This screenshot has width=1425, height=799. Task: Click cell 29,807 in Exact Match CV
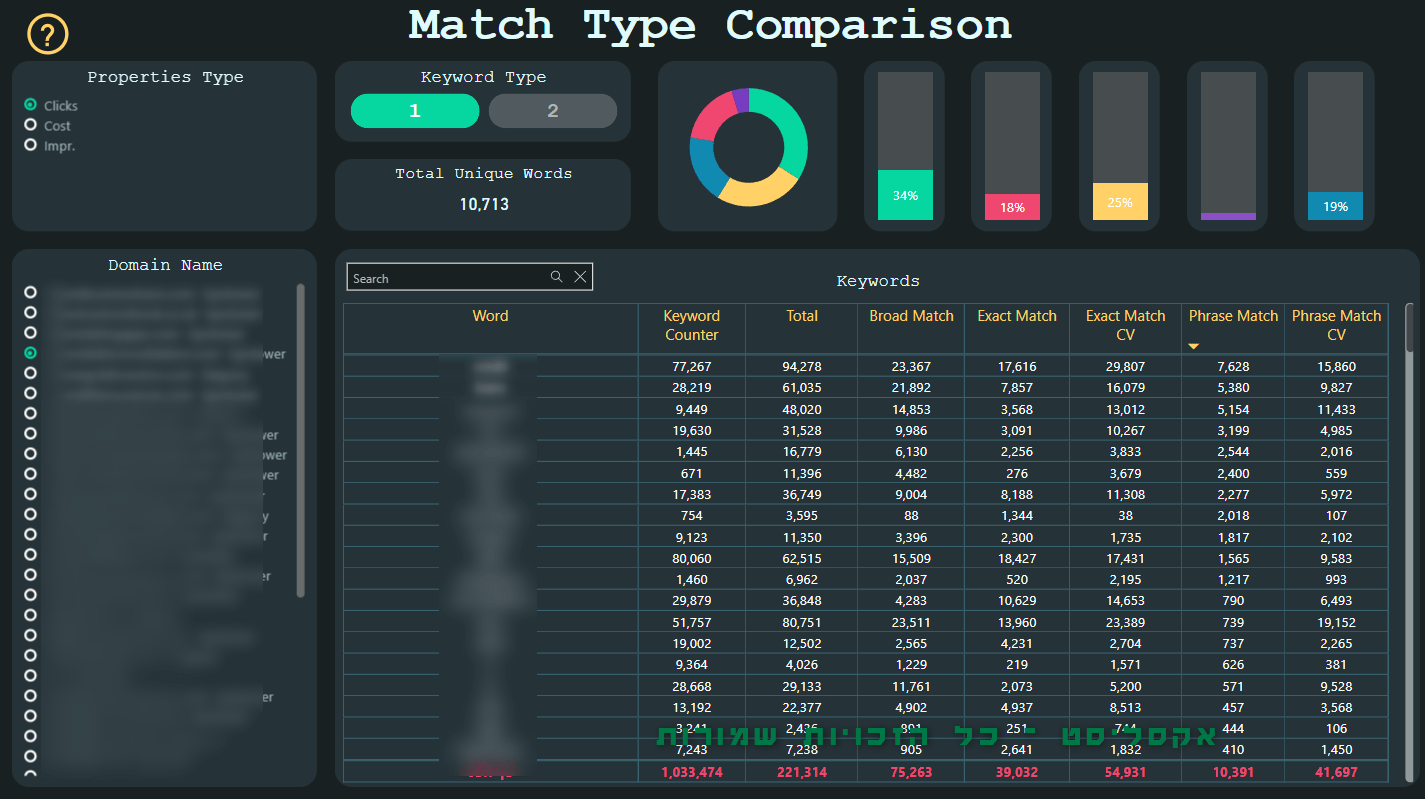[1126, 367]
